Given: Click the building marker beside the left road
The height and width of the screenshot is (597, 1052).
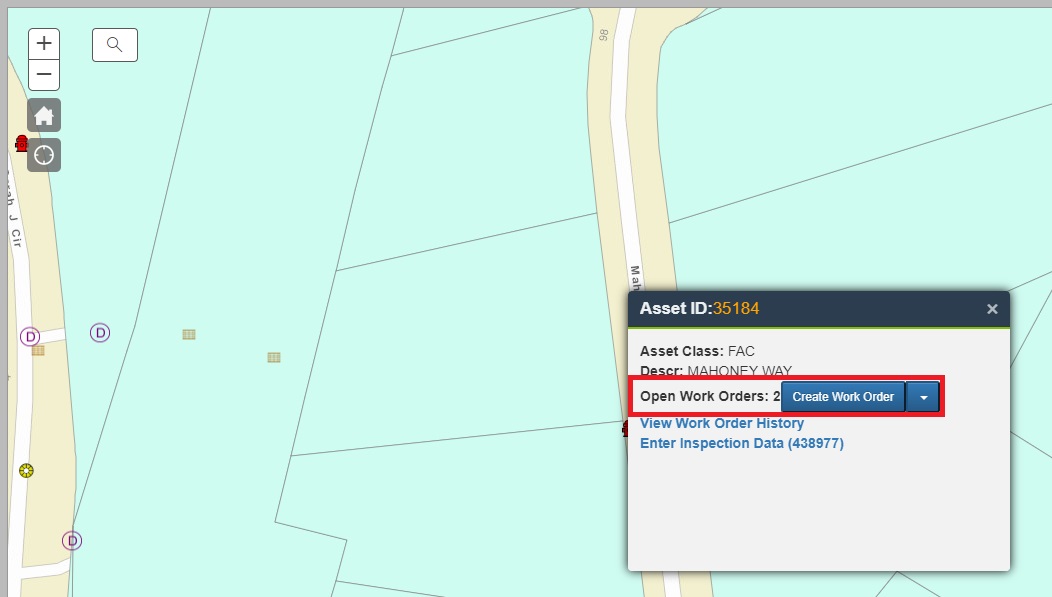Looking at the screenshot, I should click(x=38, y=351).
